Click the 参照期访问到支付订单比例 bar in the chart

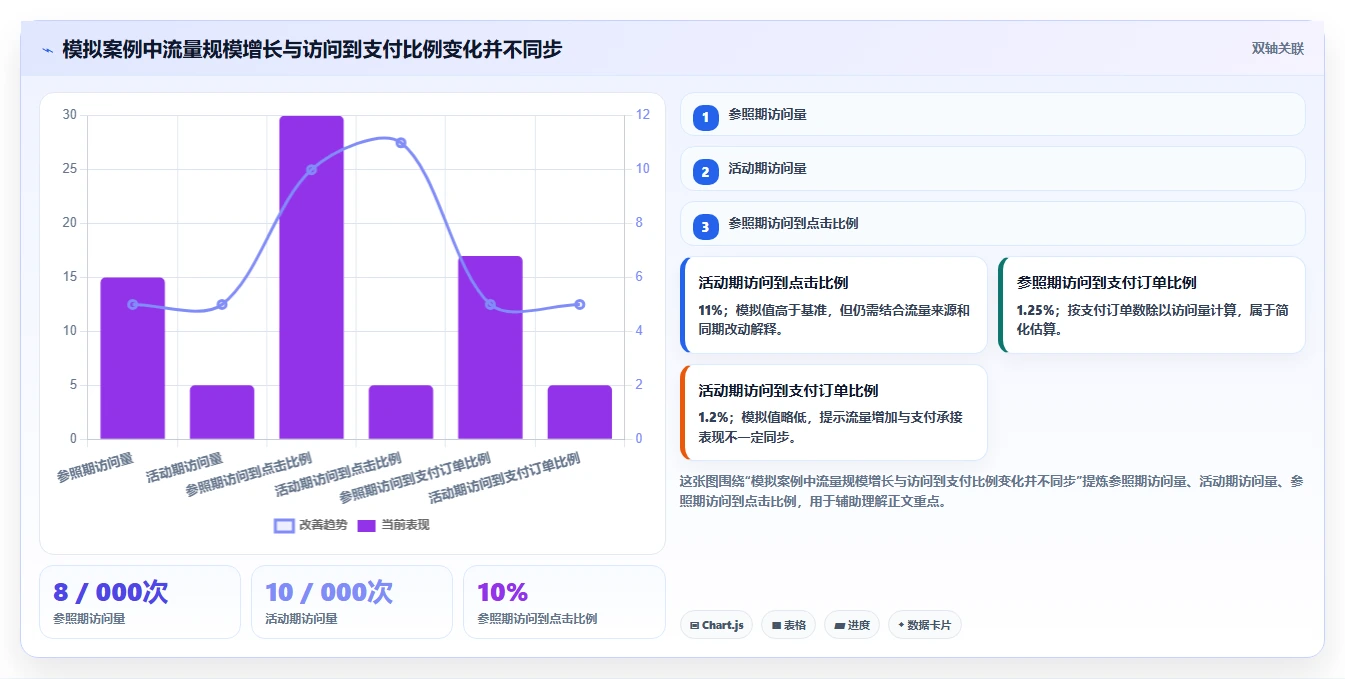click(x=490, y=347)
